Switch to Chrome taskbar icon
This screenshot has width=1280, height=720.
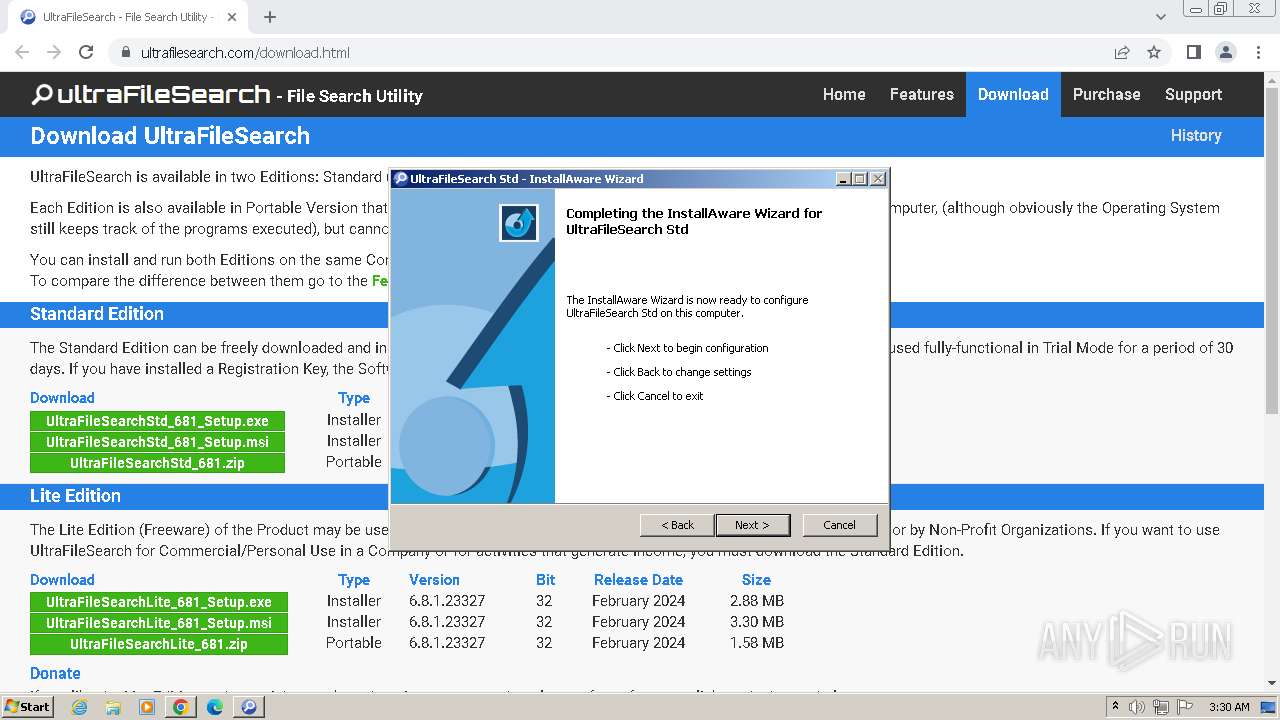point(180,707)
